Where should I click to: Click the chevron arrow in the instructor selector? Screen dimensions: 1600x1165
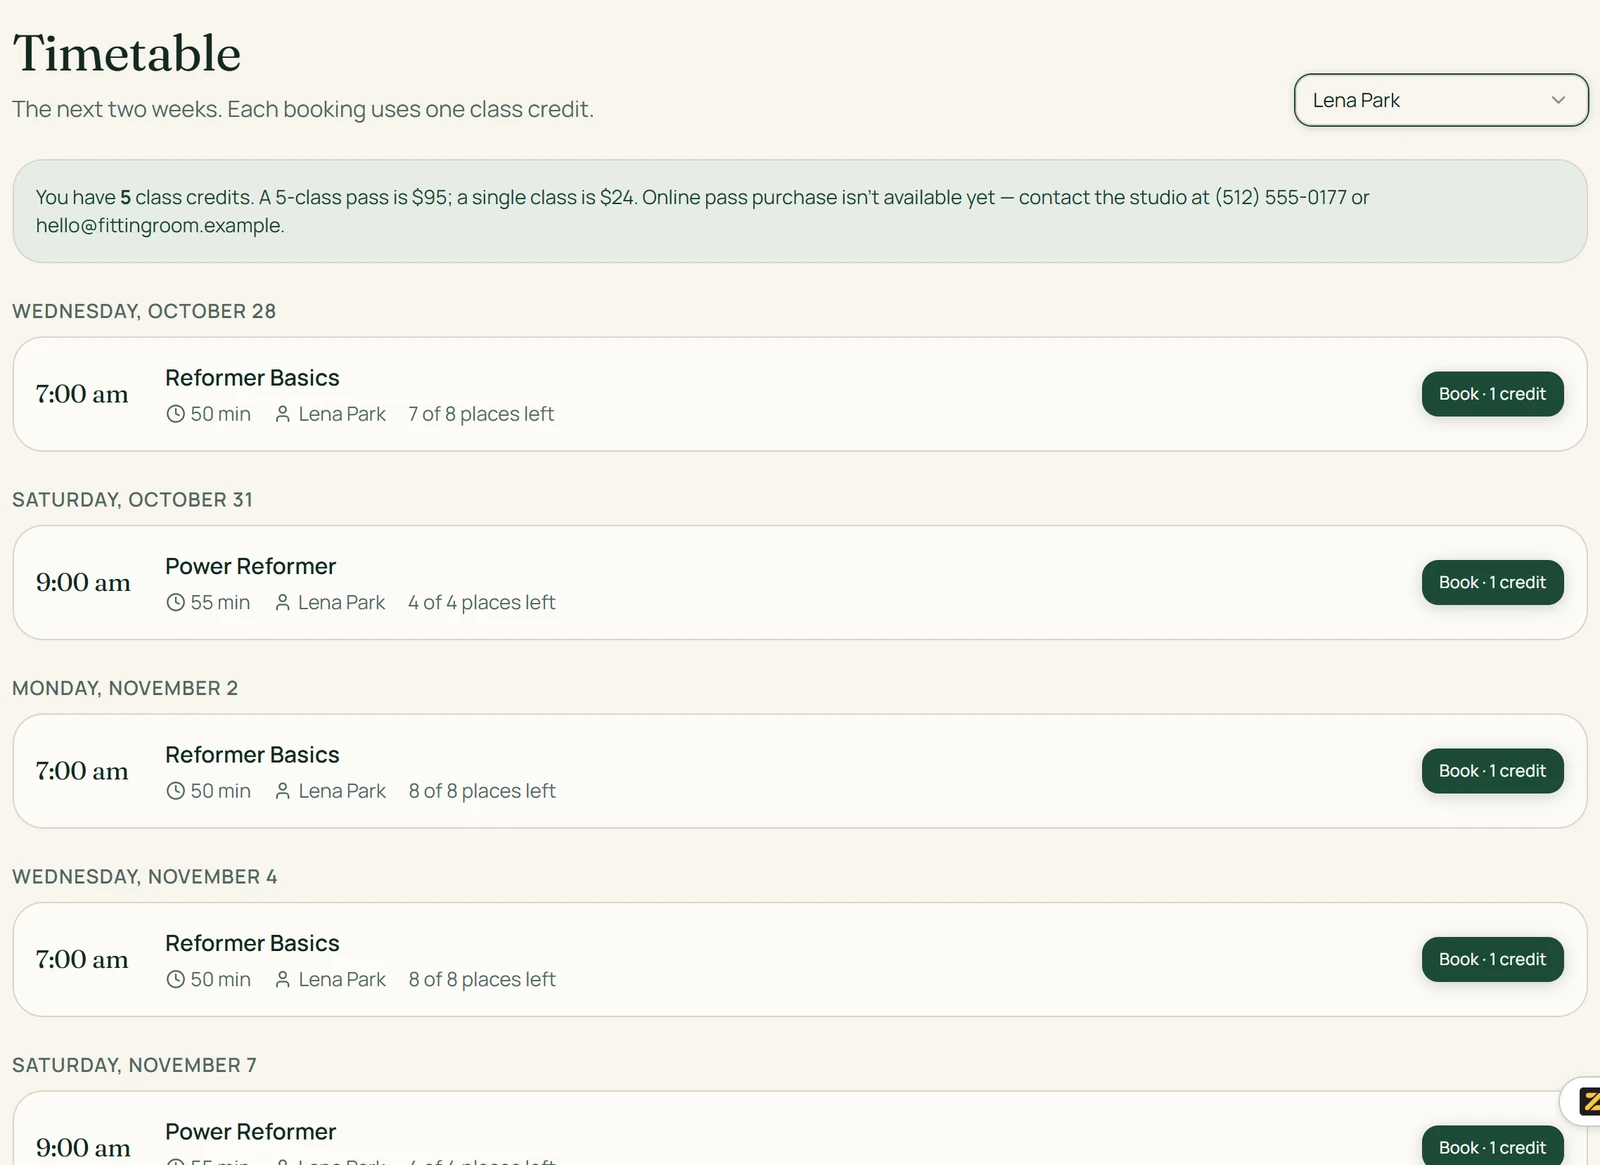click(x=1558, y=100)
